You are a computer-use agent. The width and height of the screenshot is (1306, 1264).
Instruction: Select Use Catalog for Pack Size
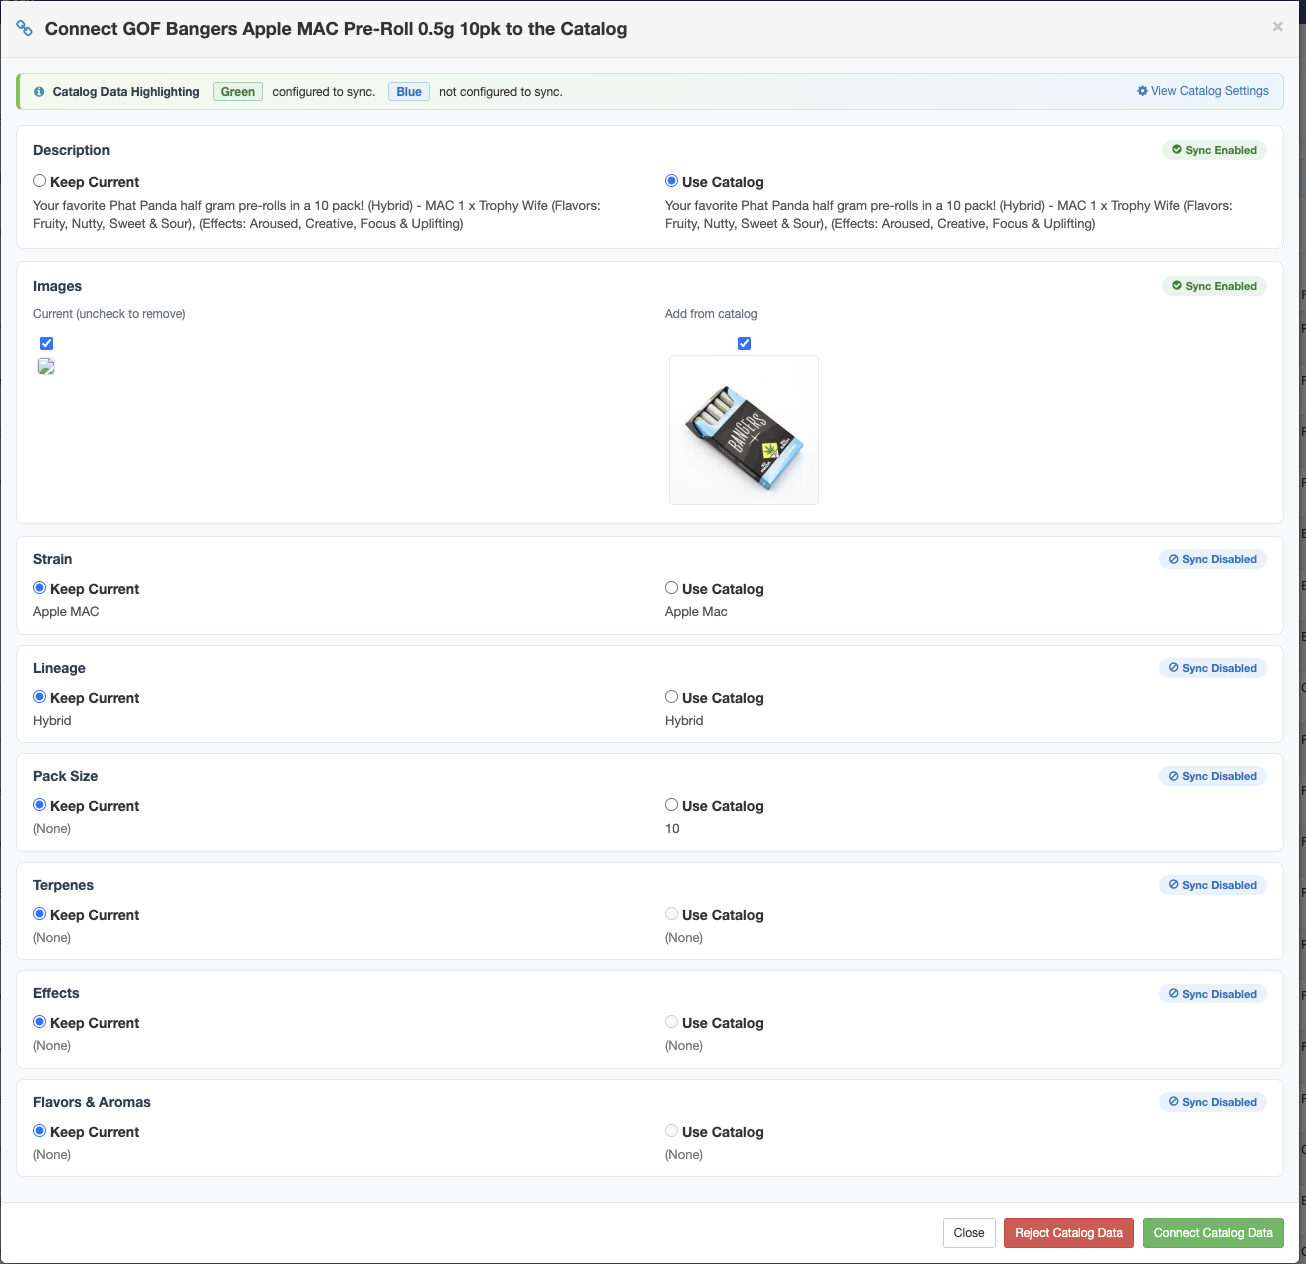672,805
